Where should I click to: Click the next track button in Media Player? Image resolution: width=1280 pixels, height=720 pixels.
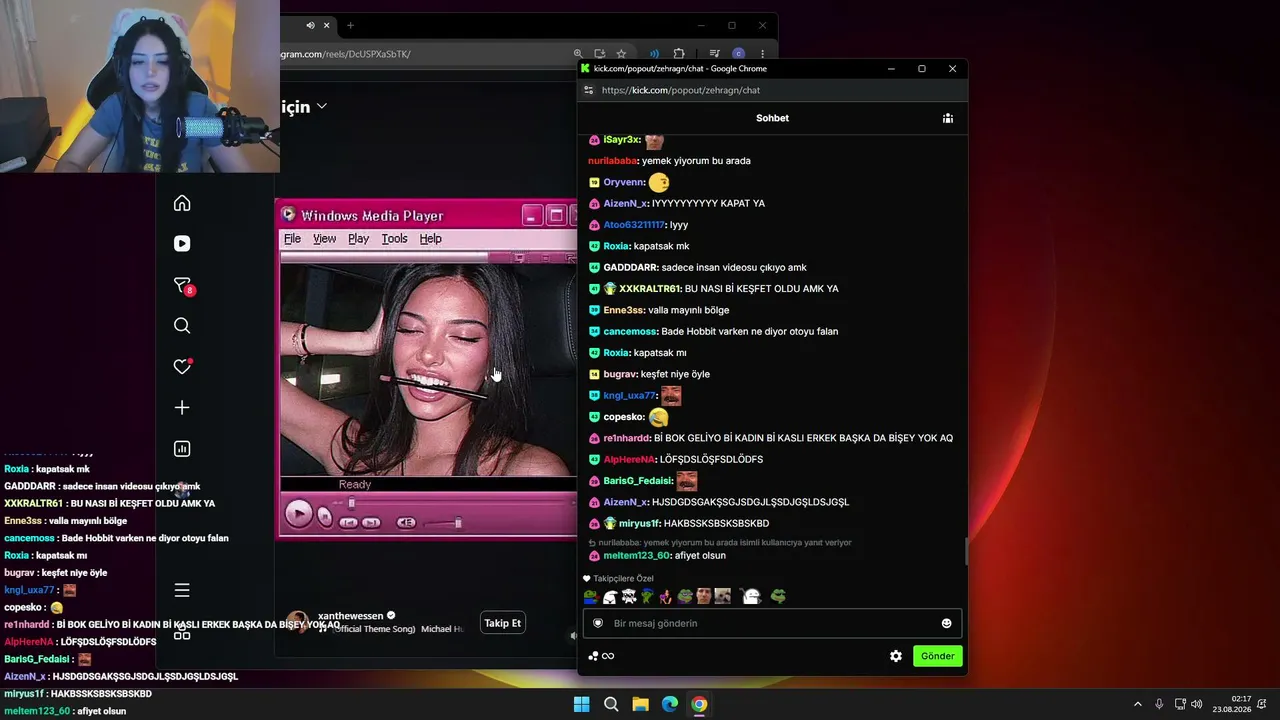pyautogui.click(x=371, y=522)
